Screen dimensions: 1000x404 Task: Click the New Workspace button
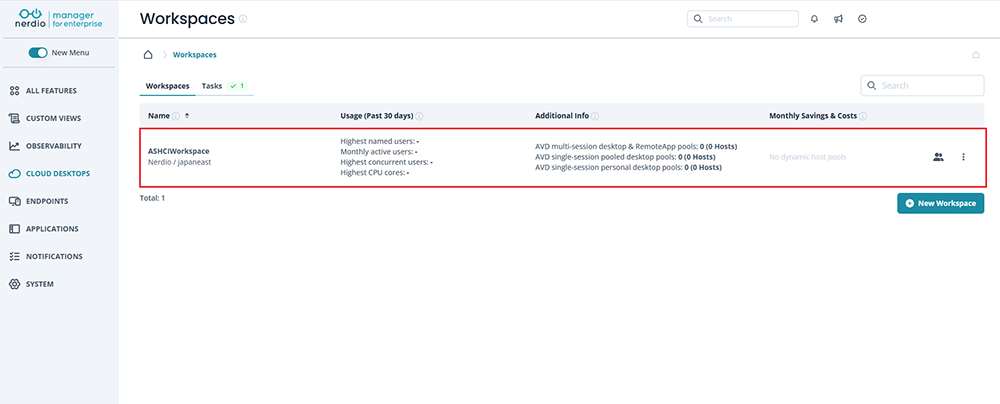point(940,203)
